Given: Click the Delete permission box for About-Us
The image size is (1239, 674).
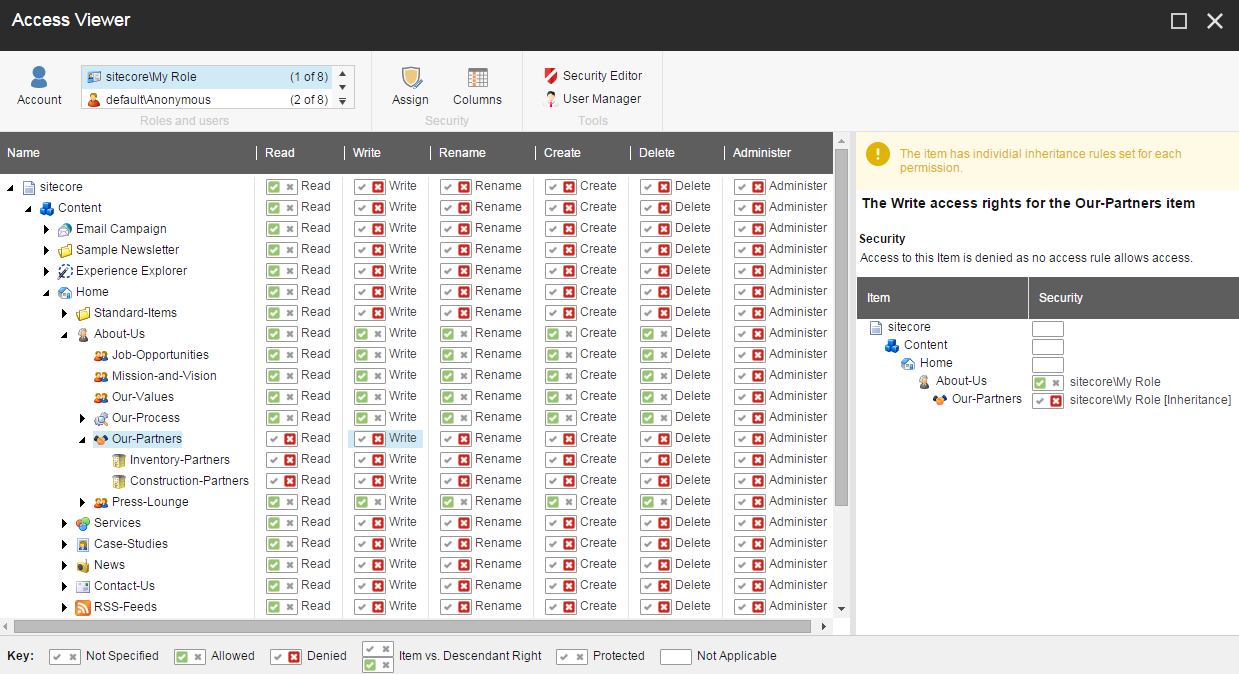Looking at the screenshot, I should 656,334.
